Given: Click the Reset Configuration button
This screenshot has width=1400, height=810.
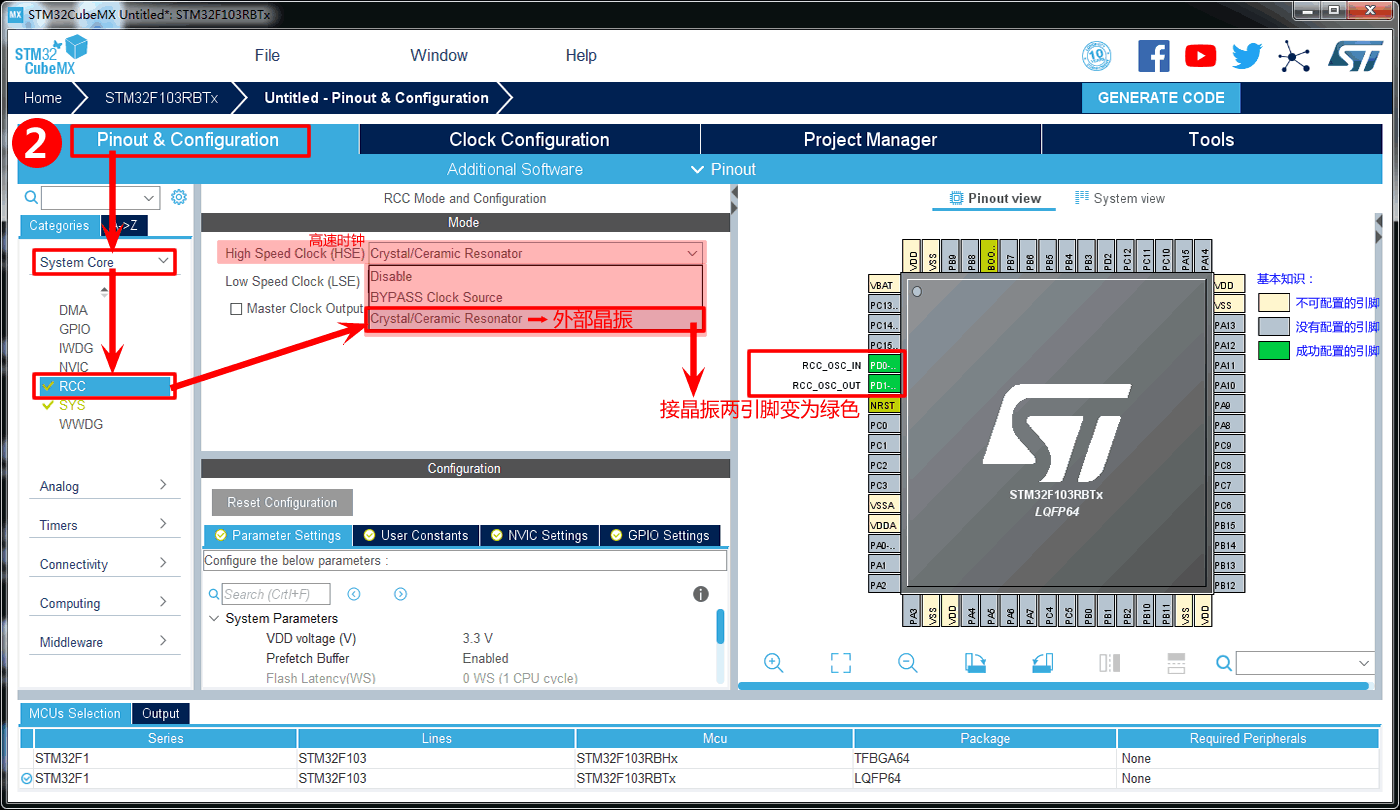Looking at the screenshot, I should tap(282, 502).
